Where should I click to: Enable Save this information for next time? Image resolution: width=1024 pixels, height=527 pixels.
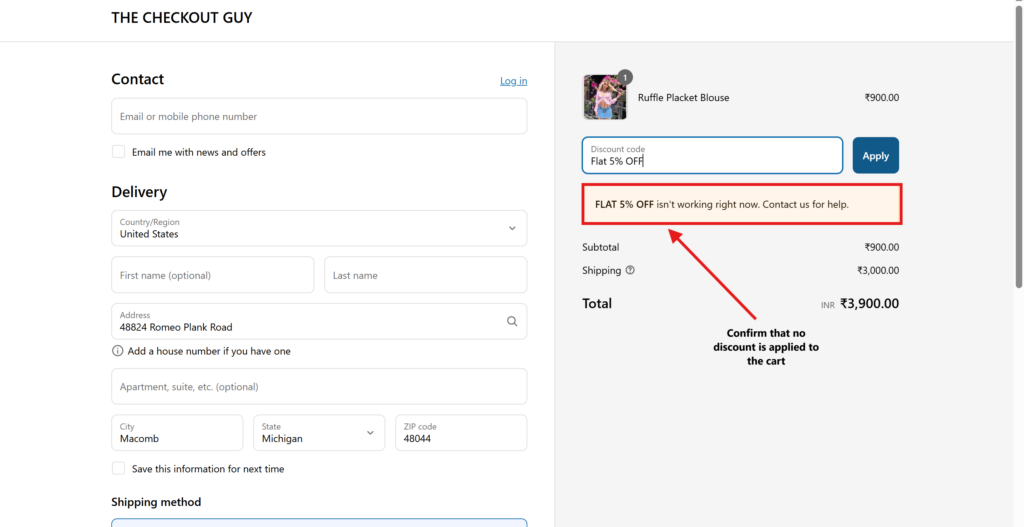[118, 469]
